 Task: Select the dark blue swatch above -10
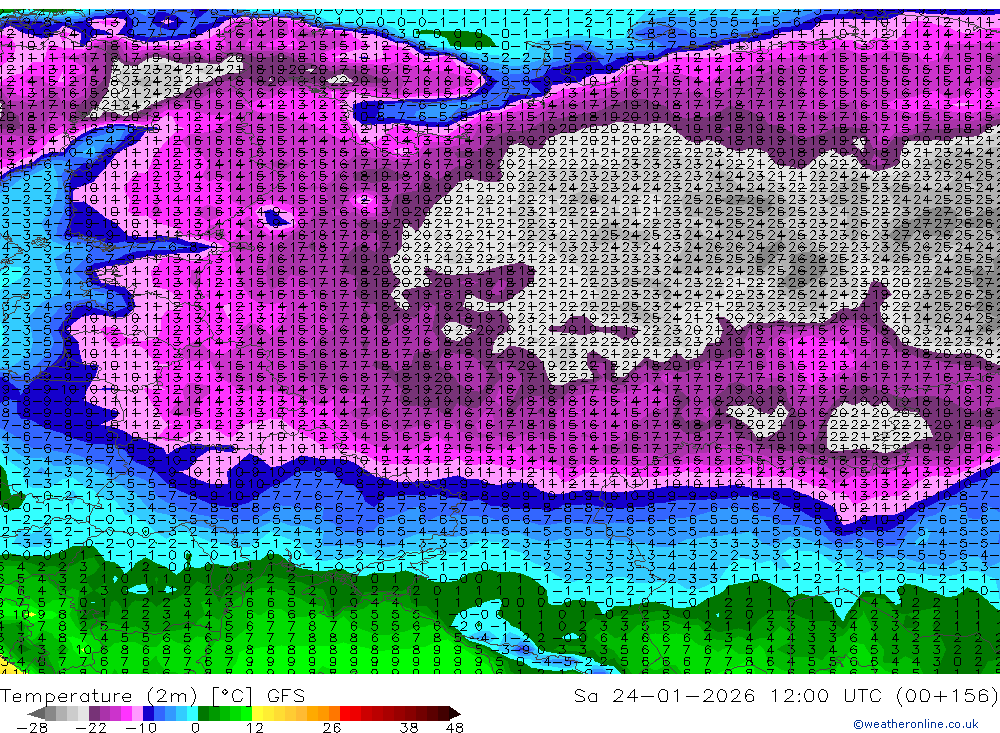pos(148,714)
